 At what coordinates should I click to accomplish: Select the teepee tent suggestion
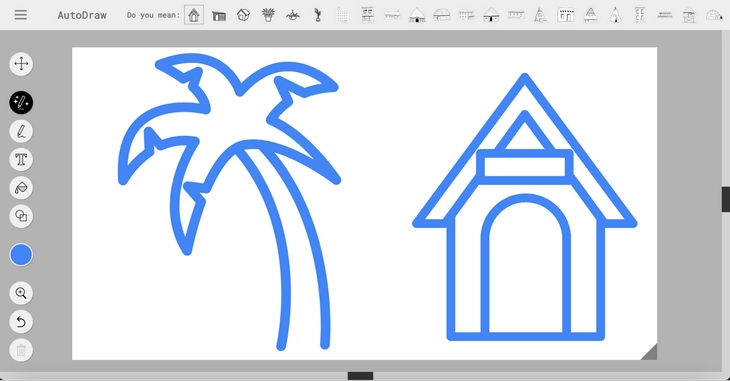(615, 15)
